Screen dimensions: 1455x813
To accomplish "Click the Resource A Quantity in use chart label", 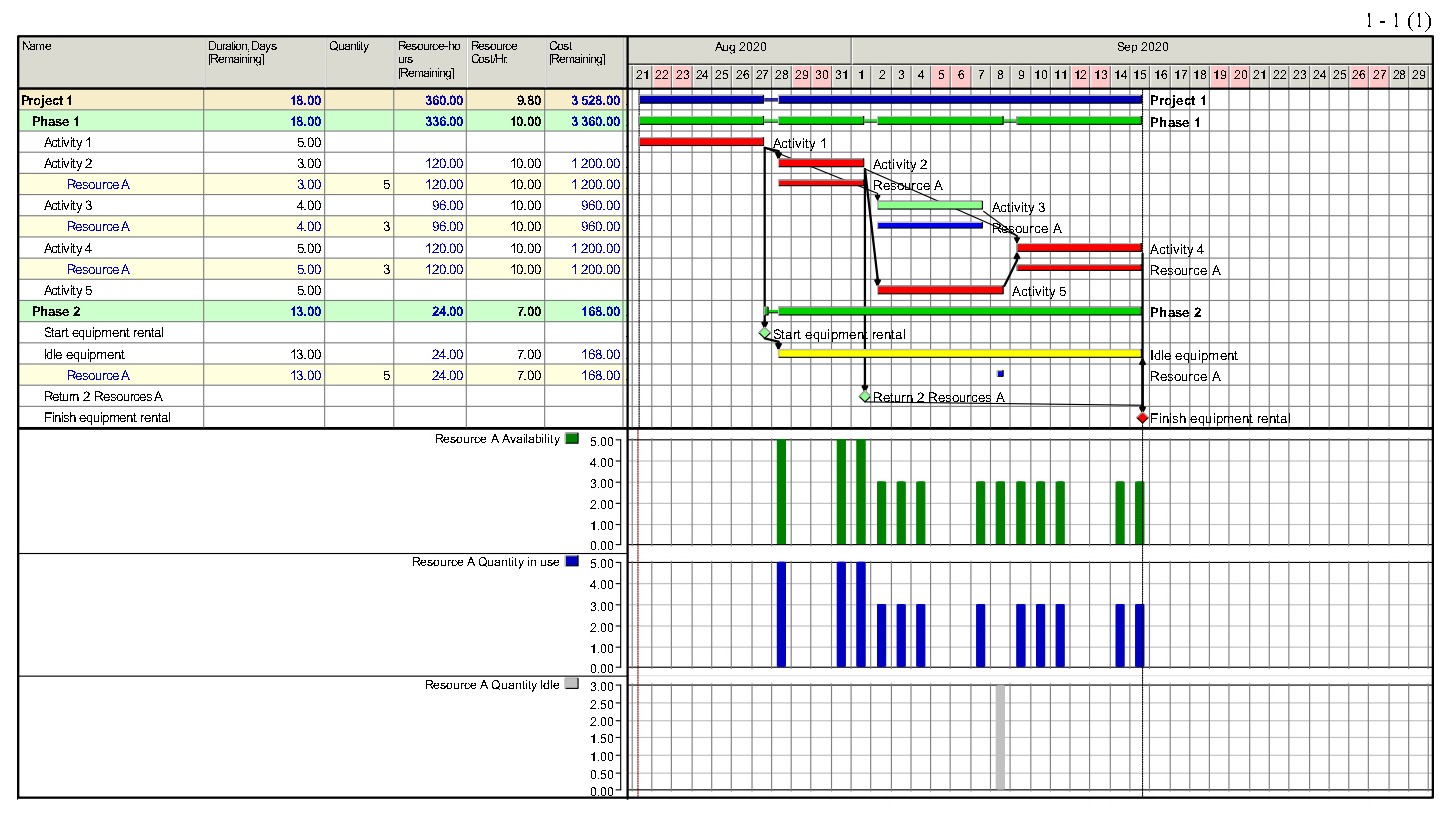I will click(x=486, y=561).
